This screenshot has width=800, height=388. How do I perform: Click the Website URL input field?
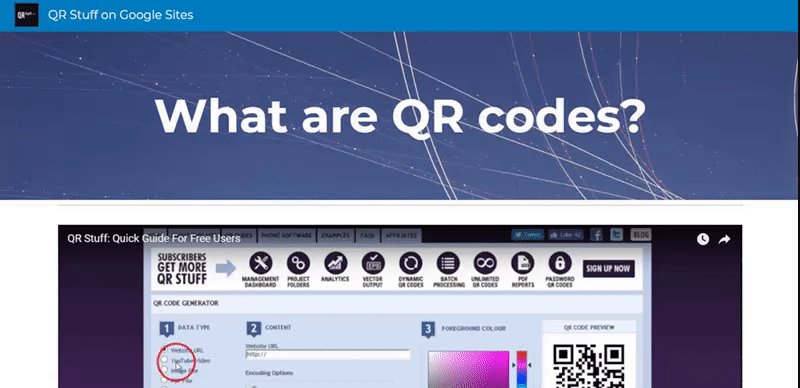point(328,354)
